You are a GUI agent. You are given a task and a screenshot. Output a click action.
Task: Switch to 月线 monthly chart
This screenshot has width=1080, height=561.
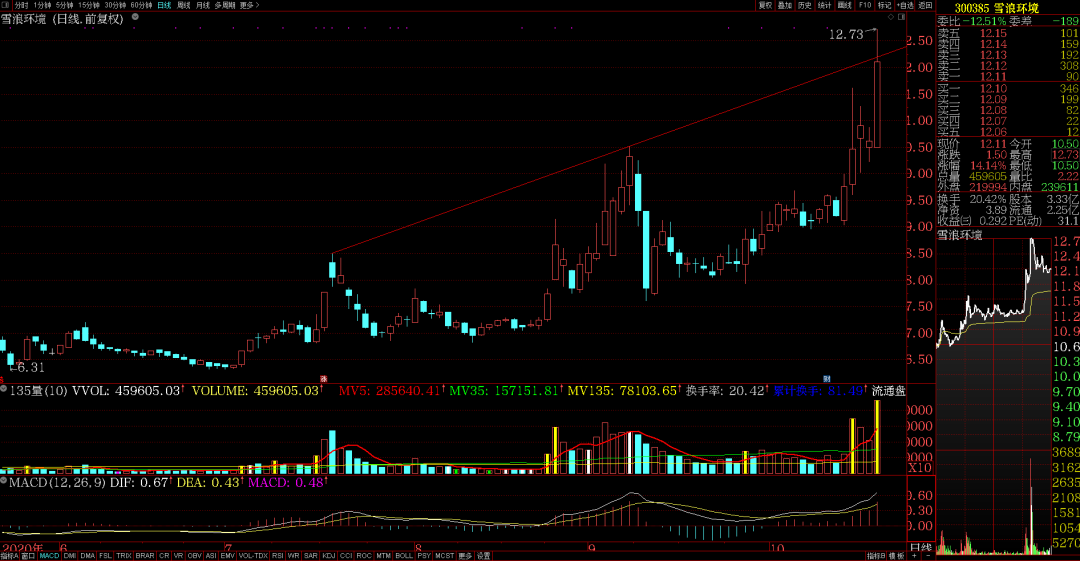tap(202, 5)
